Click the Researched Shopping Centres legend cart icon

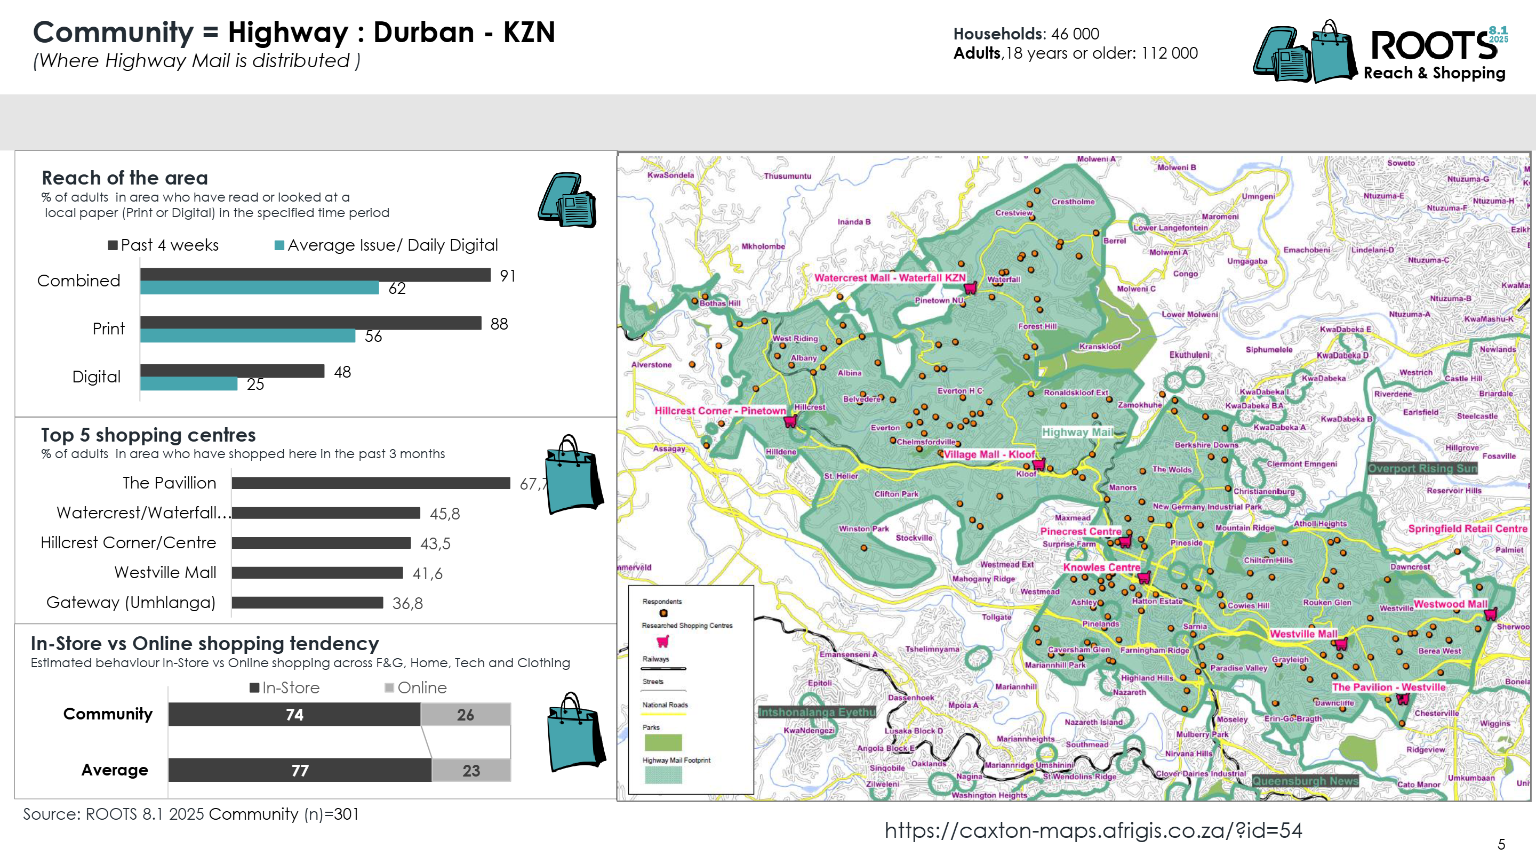tap(662, 641)
